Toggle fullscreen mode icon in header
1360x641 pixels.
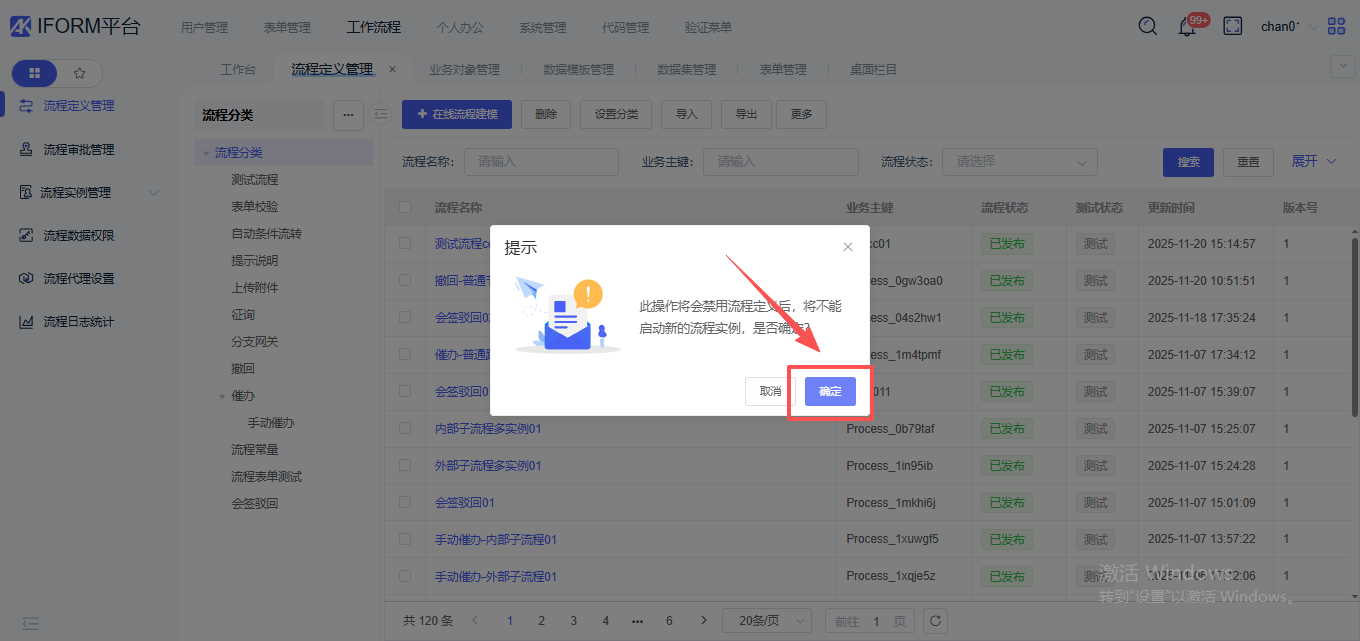1233,27
